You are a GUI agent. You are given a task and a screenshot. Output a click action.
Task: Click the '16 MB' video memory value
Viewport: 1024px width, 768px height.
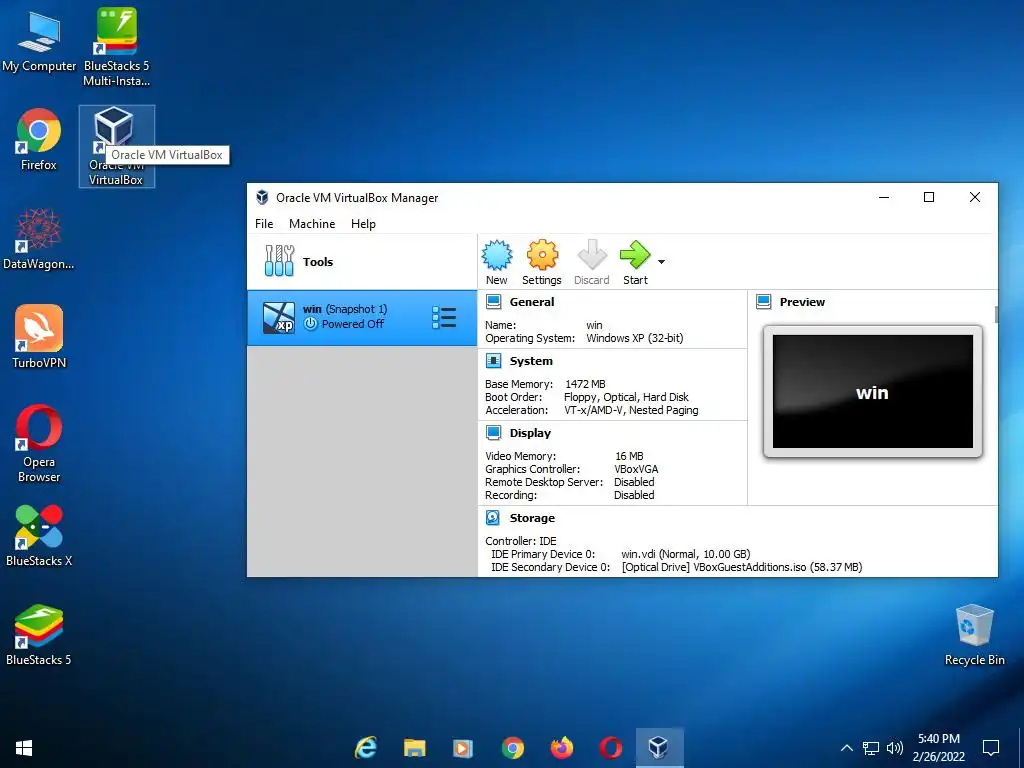[629, 455]
